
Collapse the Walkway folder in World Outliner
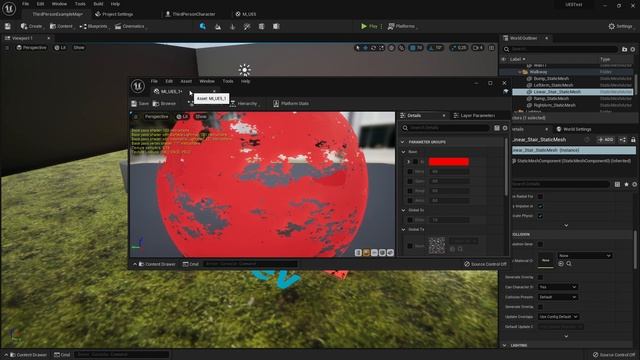(x=519, y=72)
